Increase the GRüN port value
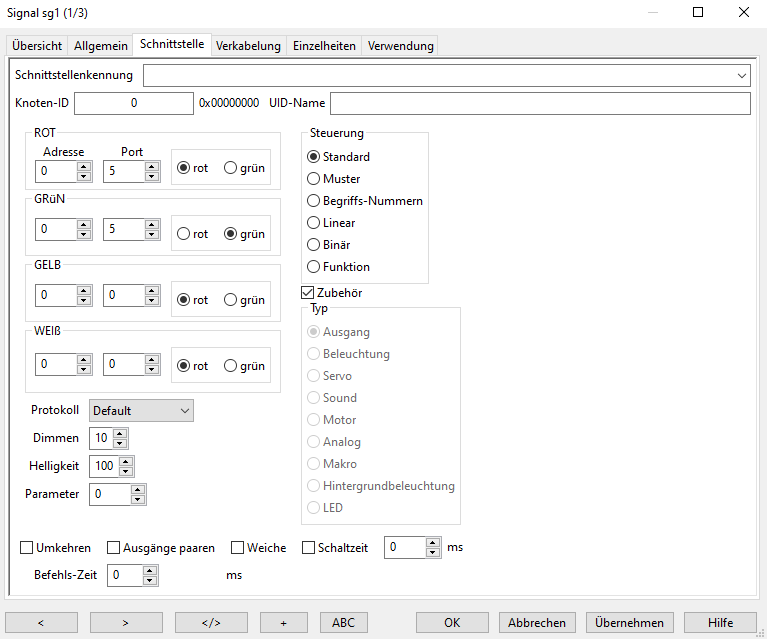 click(152, 225)
